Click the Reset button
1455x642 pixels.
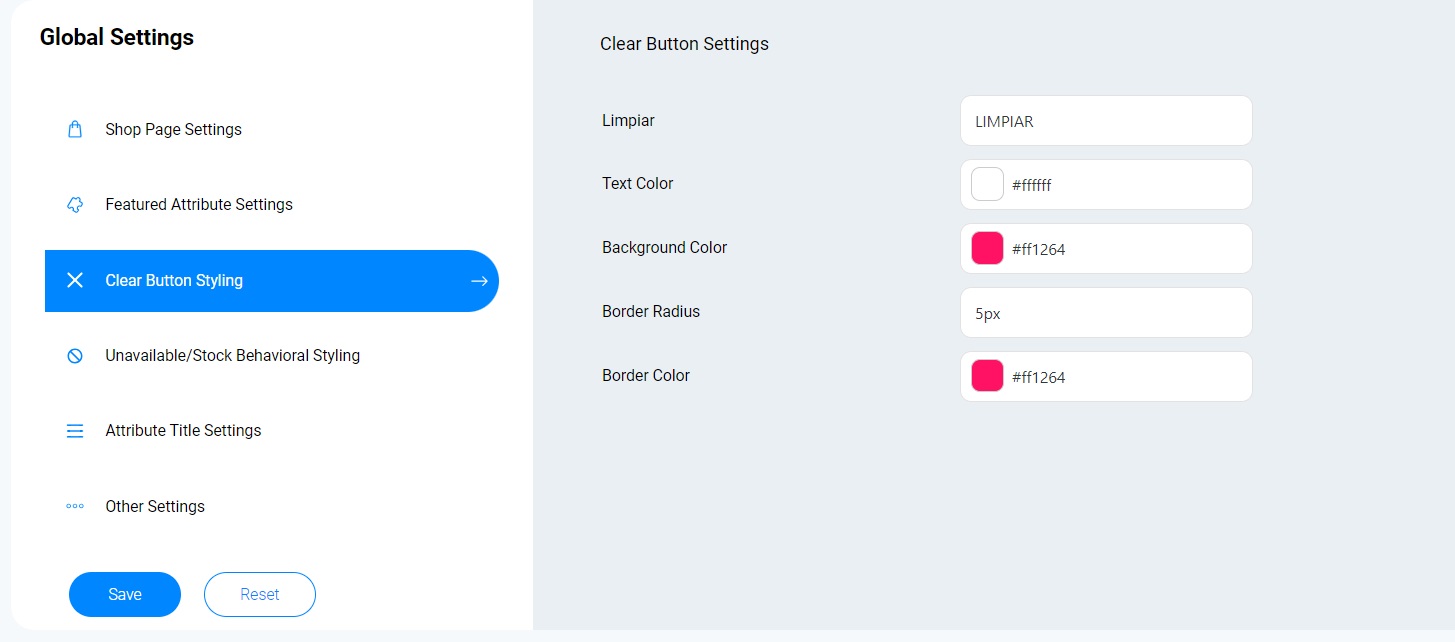260,595
